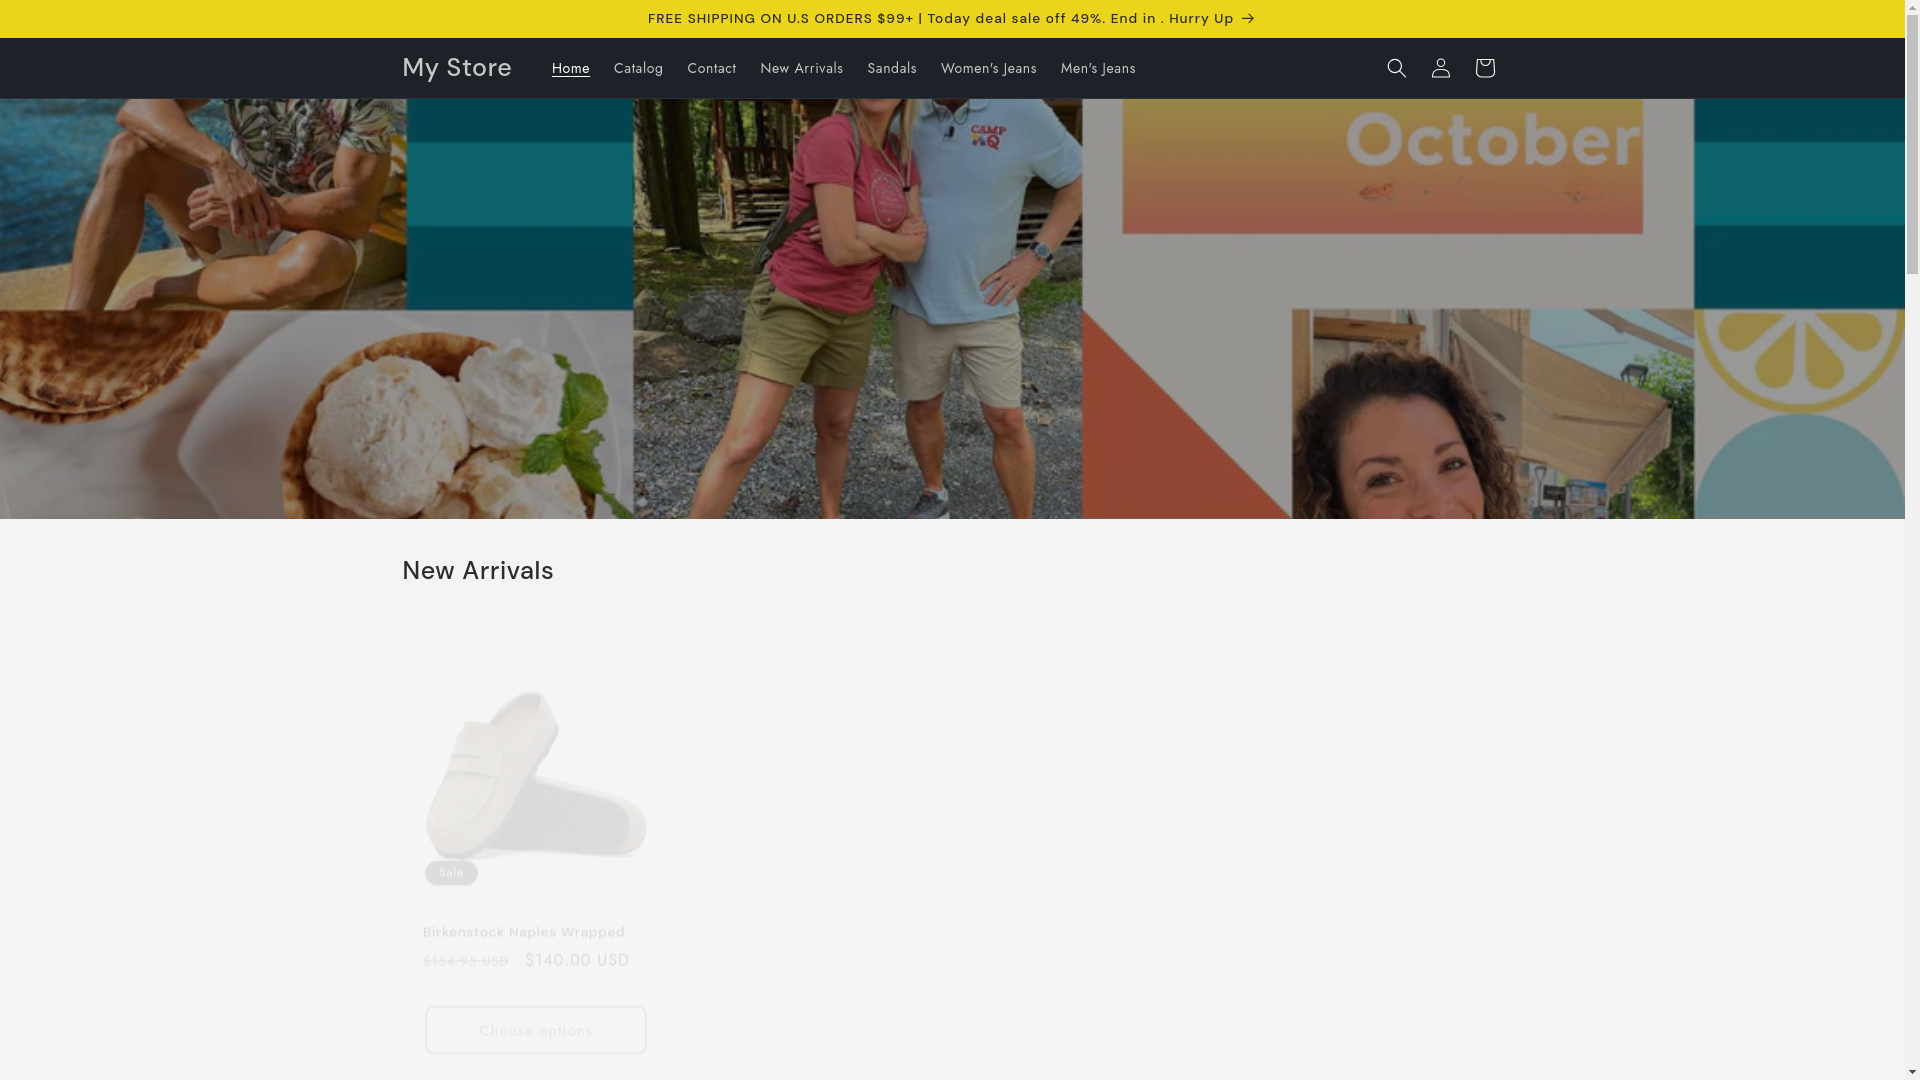1920x1080 pixels.
Task: Click the Sale badge on product
Action: pos(451,873)
